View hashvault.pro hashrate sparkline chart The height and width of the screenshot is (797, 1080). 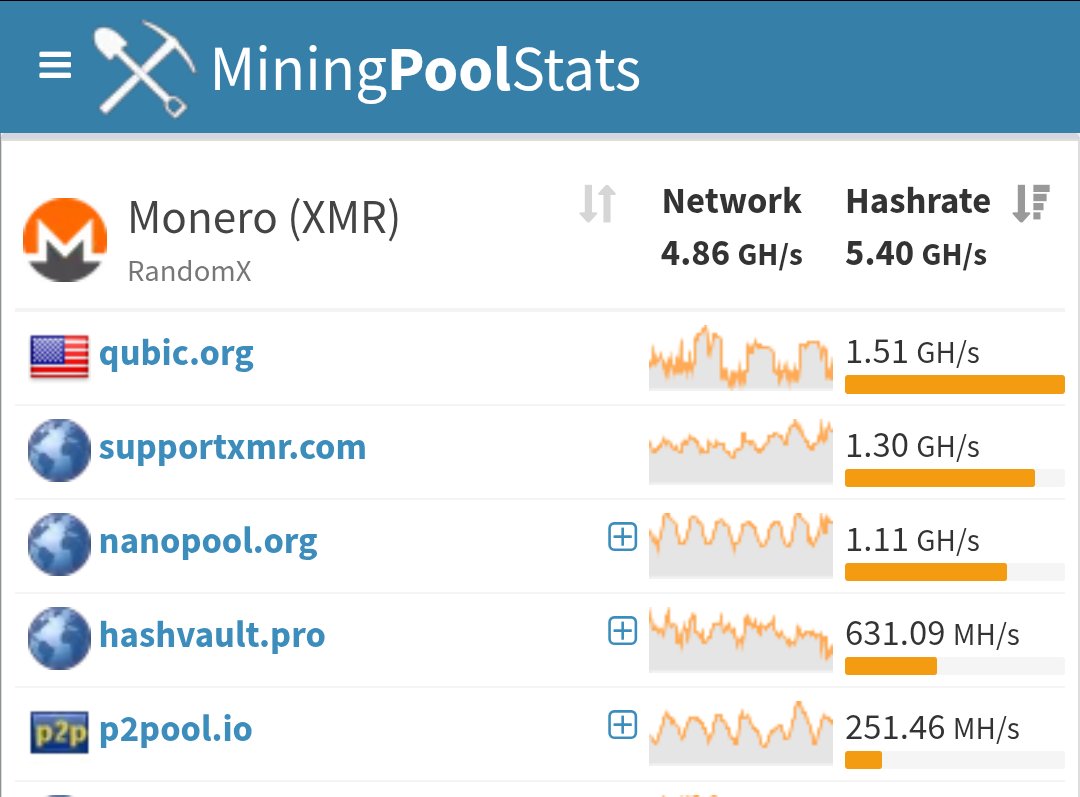tap(741, 639)
